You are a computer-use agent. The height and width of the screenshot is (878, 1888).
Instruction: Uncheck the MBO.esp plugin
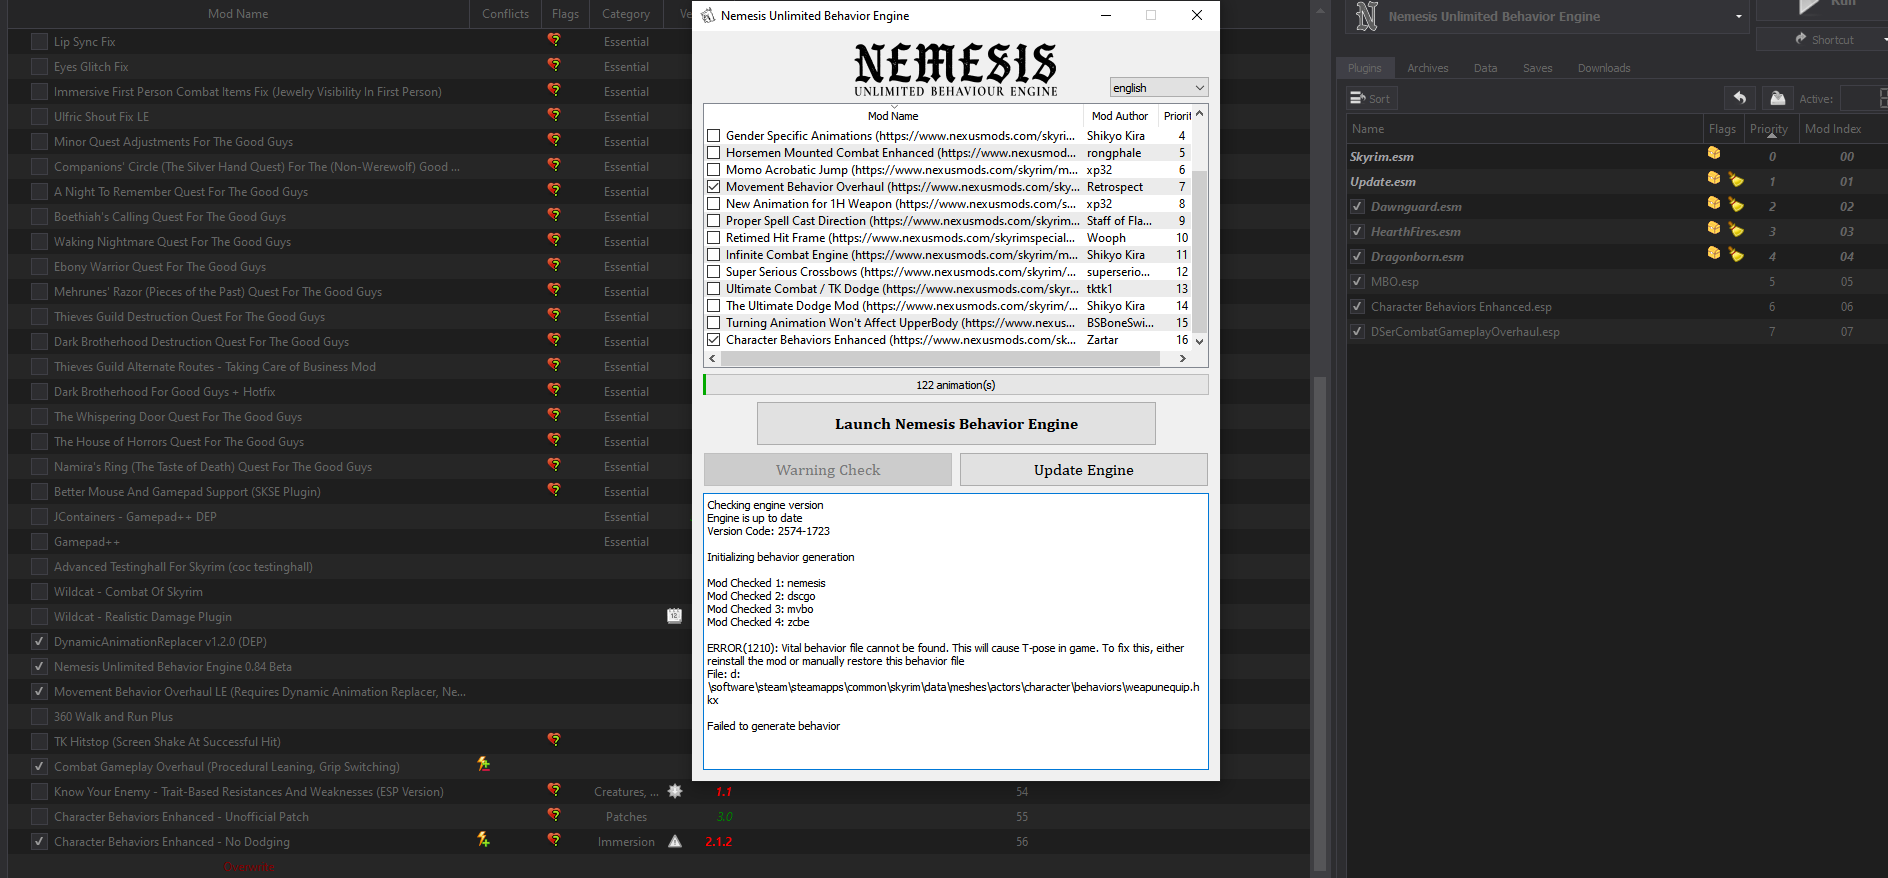[1357, 282]
